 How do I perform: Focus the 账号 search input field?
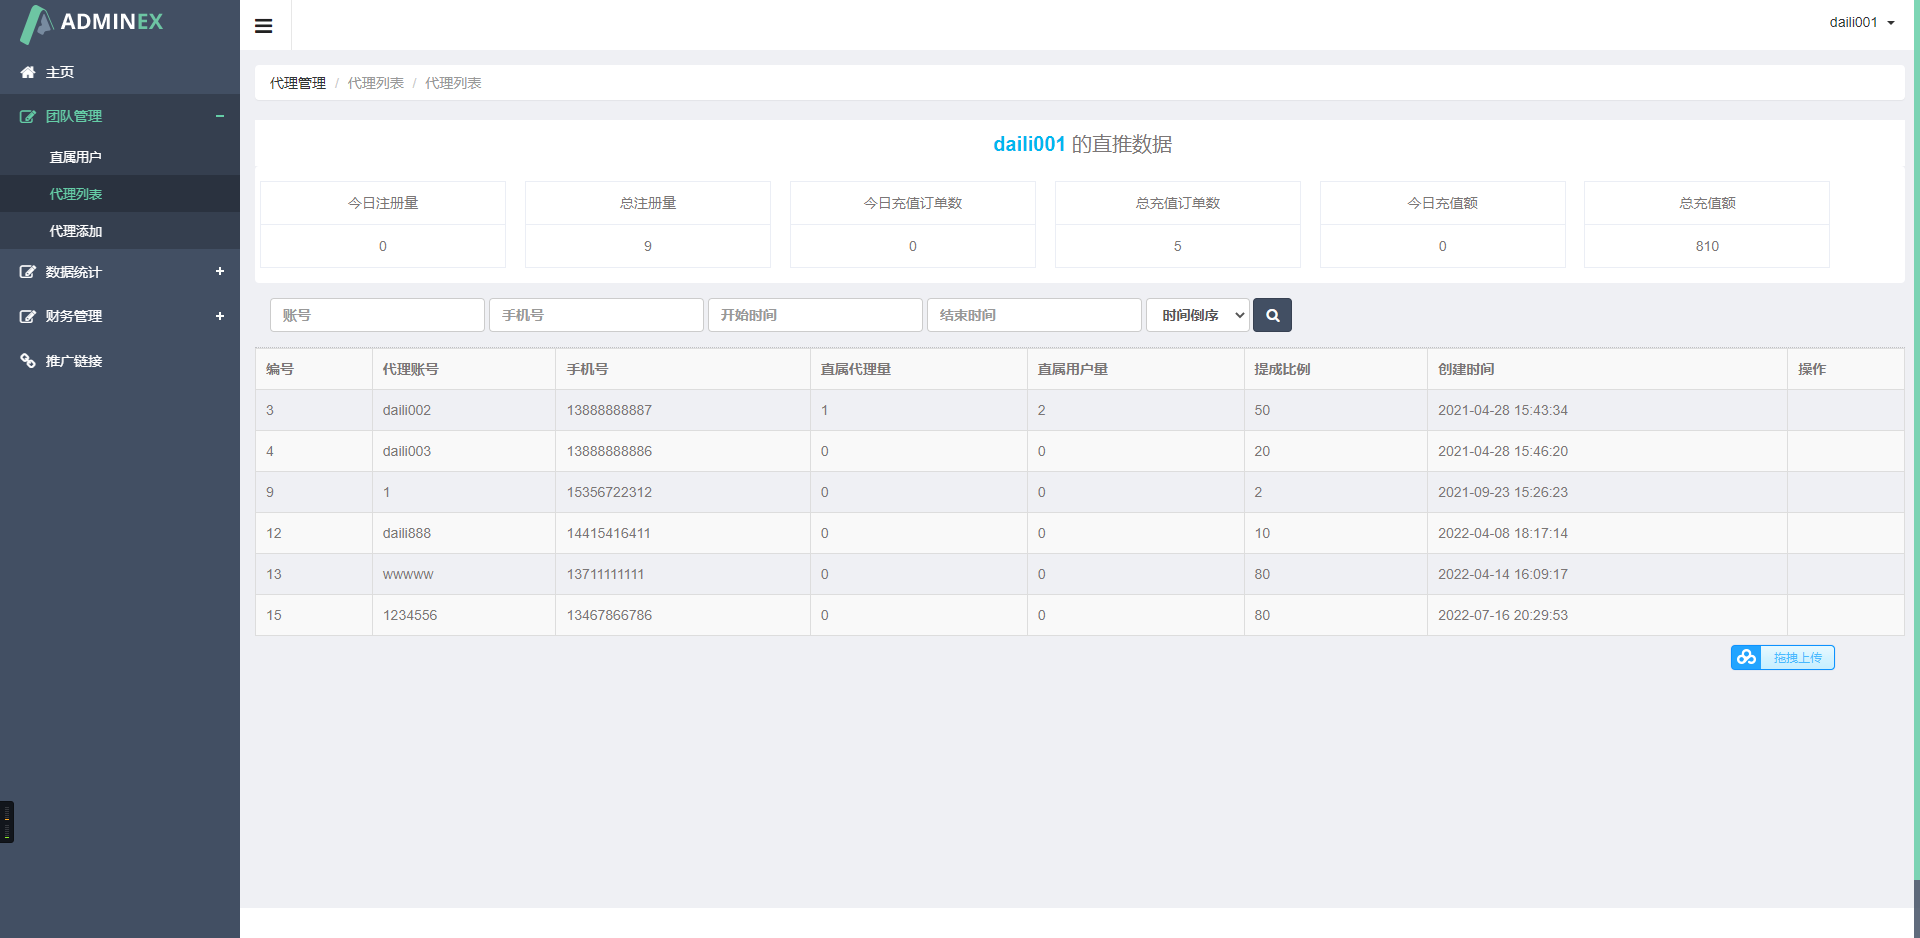coord(377,315)
